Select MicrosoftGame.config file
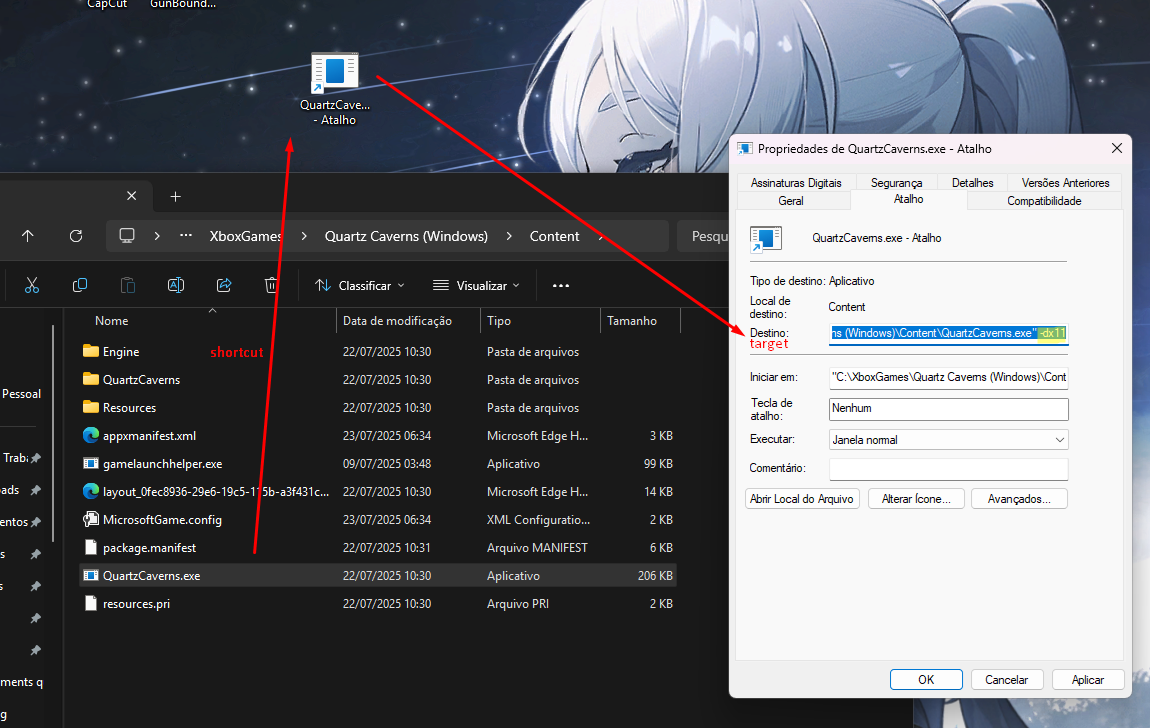This screenshot has width=1150, height=728. pyautogui.click(x=378, y=520)
